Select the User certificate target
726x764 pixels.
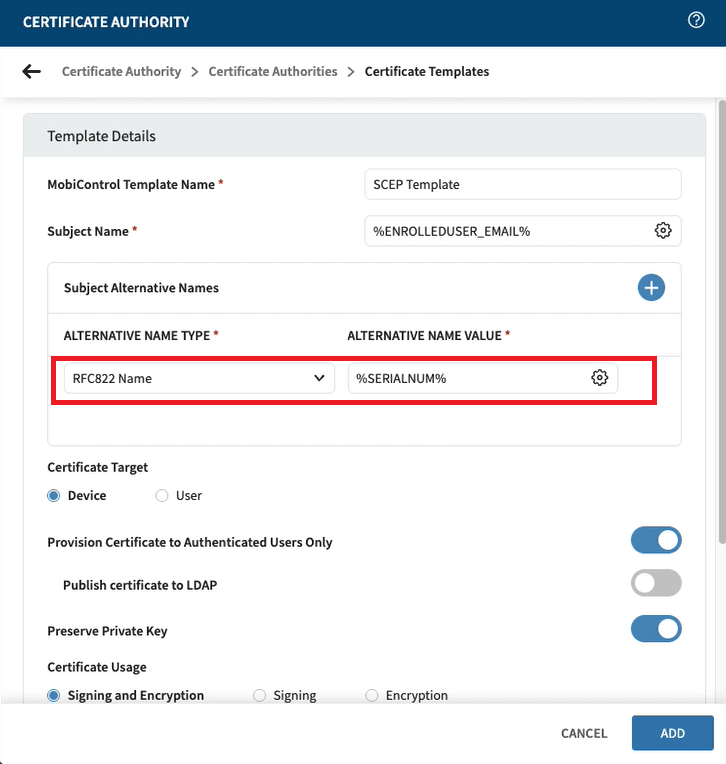162,496
